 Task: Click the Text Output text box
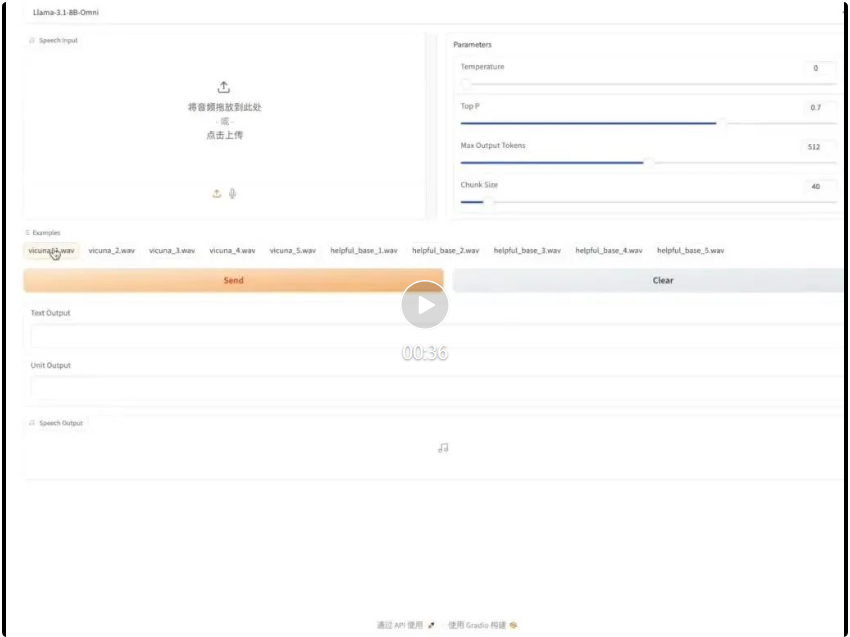point(430,336)
